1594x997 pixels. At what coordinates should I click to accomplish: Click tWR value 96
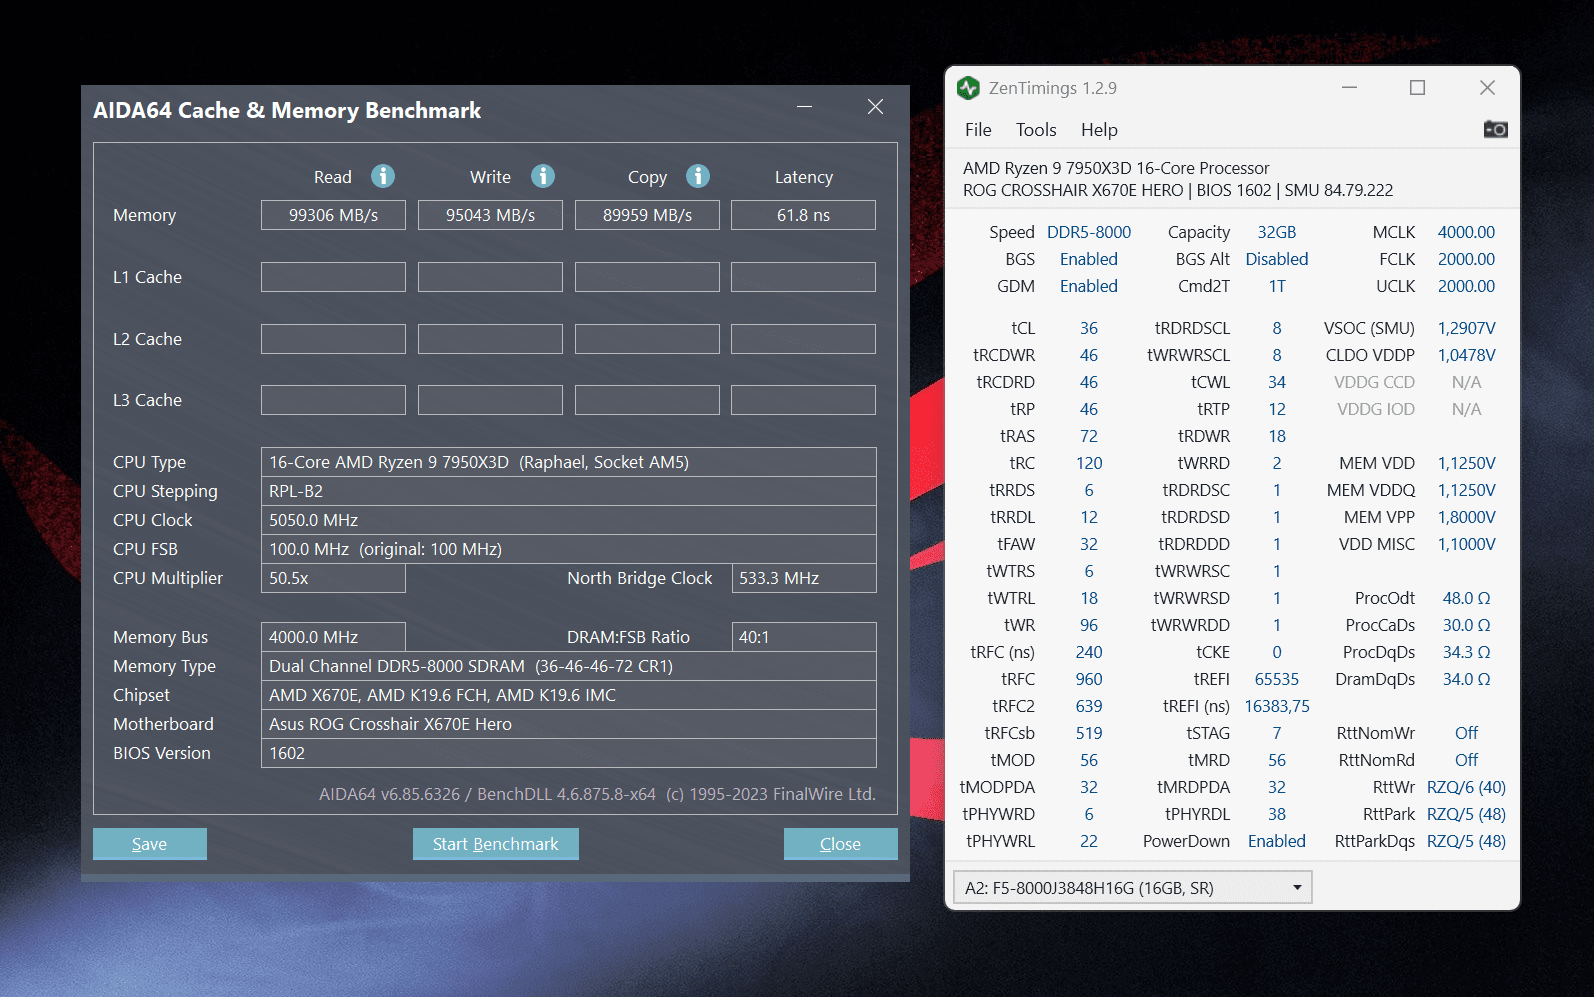click(1089, 625)
